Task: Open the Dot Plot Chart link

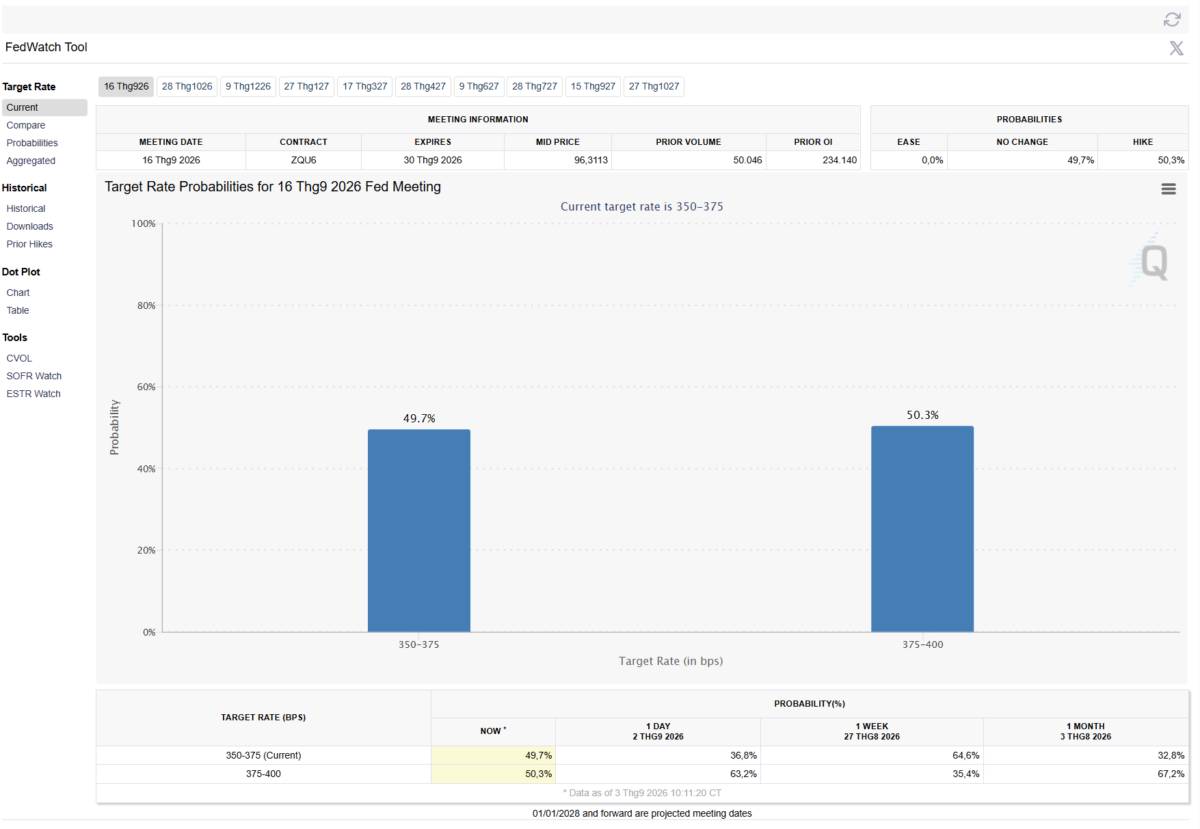Action: [x=18, y=293]
